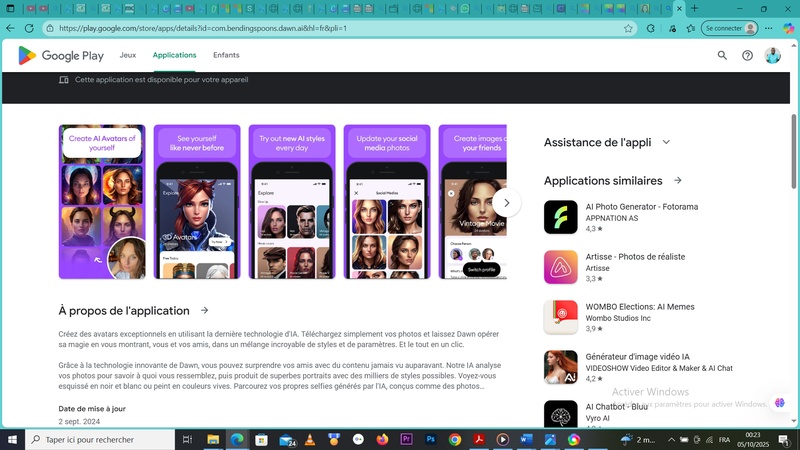The image size is (800, 450).
Task: Click the Artisse app icon
Action: pos(560,267)
